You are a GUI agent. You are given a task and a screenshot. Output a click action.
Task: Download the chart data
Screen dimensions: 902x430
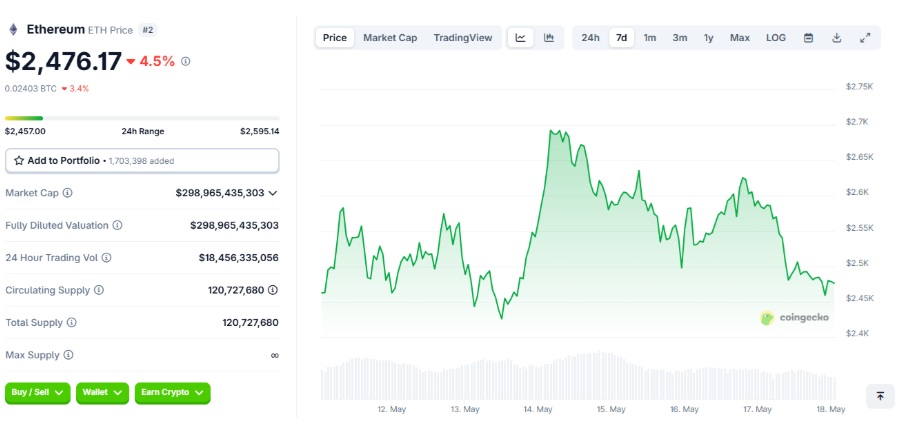tap(837, 38)
